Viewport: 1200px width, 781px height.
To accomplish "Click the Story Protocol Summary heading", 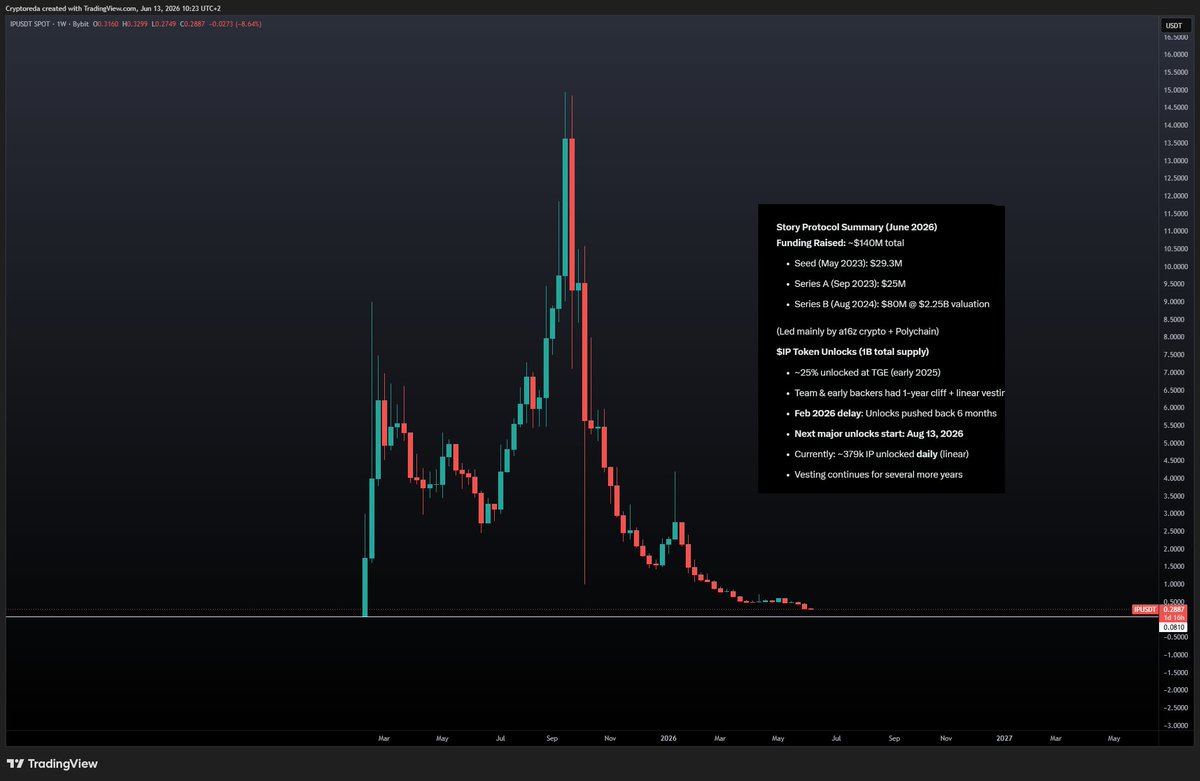I will click(856, 228).
